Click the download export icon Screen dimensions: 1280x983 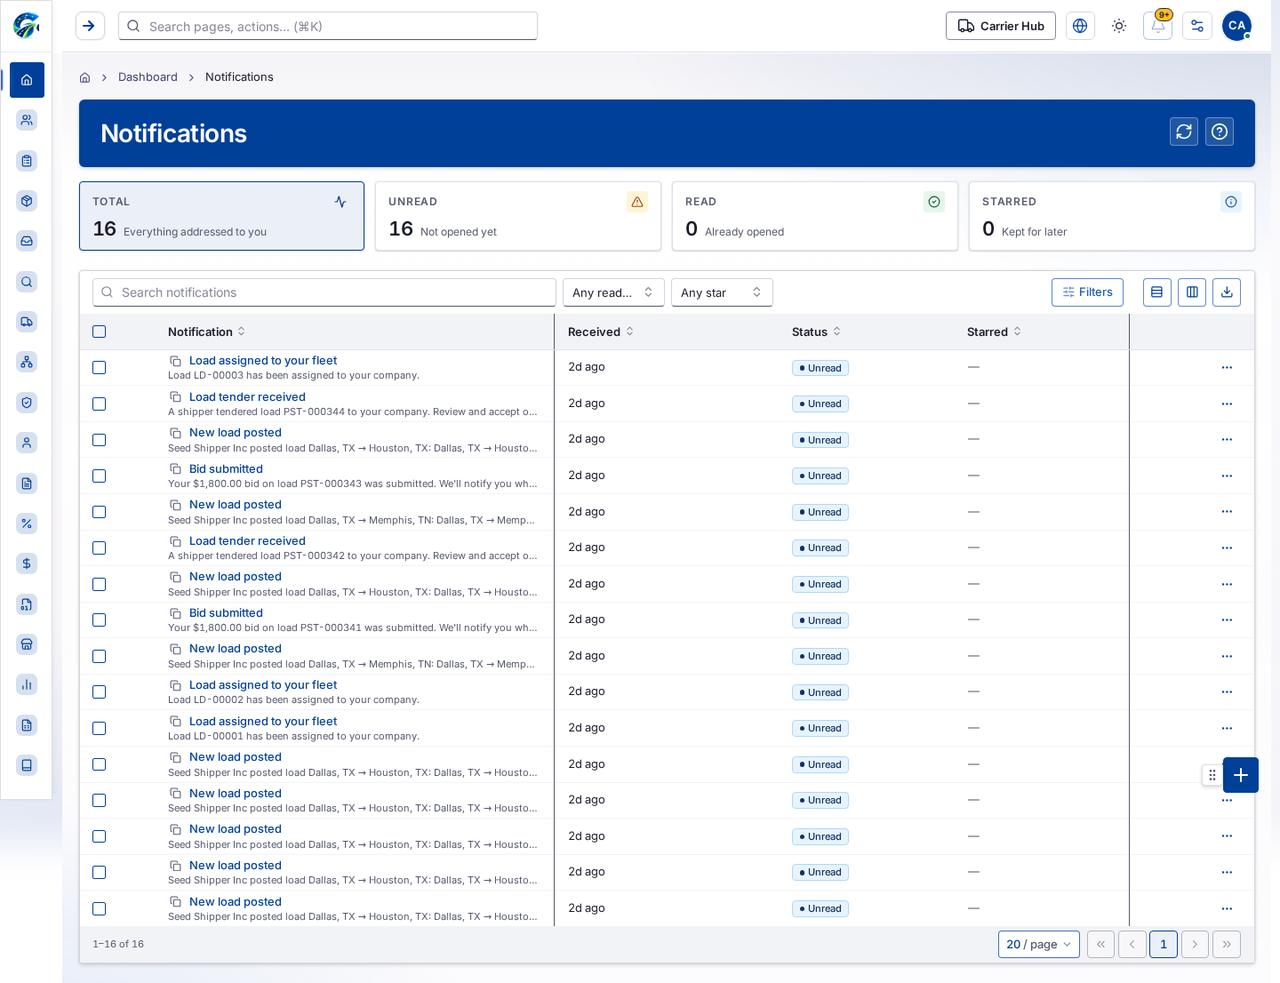tap(1227, 292)
